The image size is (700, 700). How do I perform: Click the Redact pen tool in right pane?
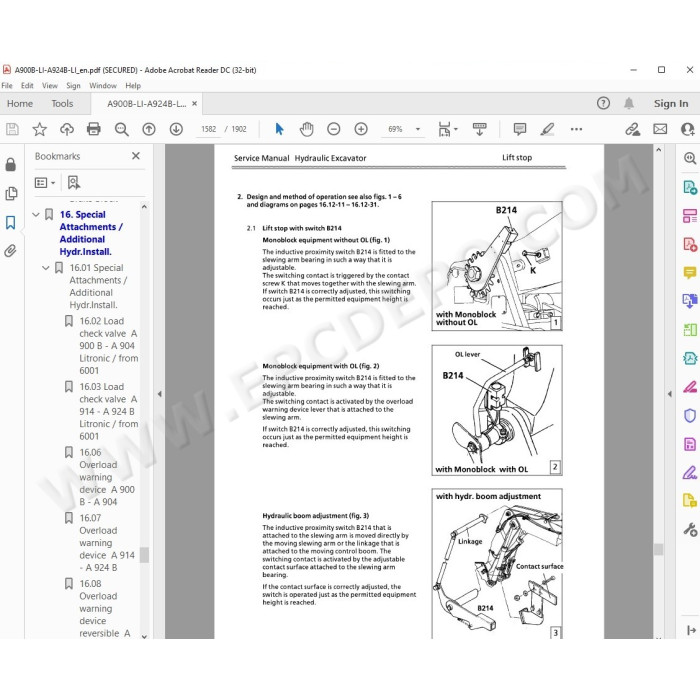(x=690, y=387)
